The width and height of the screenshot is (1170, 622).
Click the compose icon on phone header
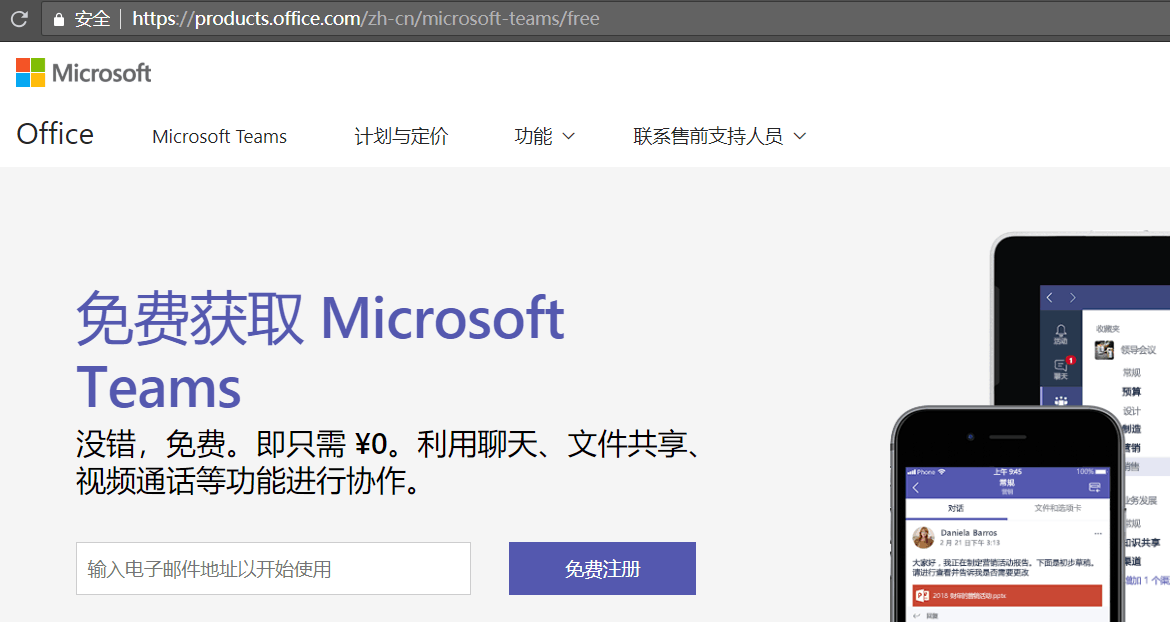coord(1095,487)
